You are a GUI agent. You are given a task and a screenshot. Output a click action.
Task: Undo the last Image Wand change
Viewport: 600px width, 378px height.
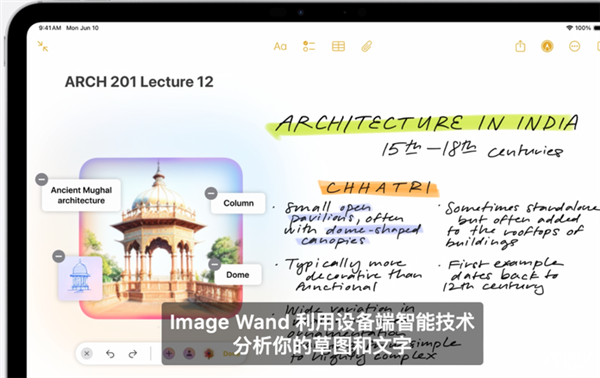[x=110, y=354]
